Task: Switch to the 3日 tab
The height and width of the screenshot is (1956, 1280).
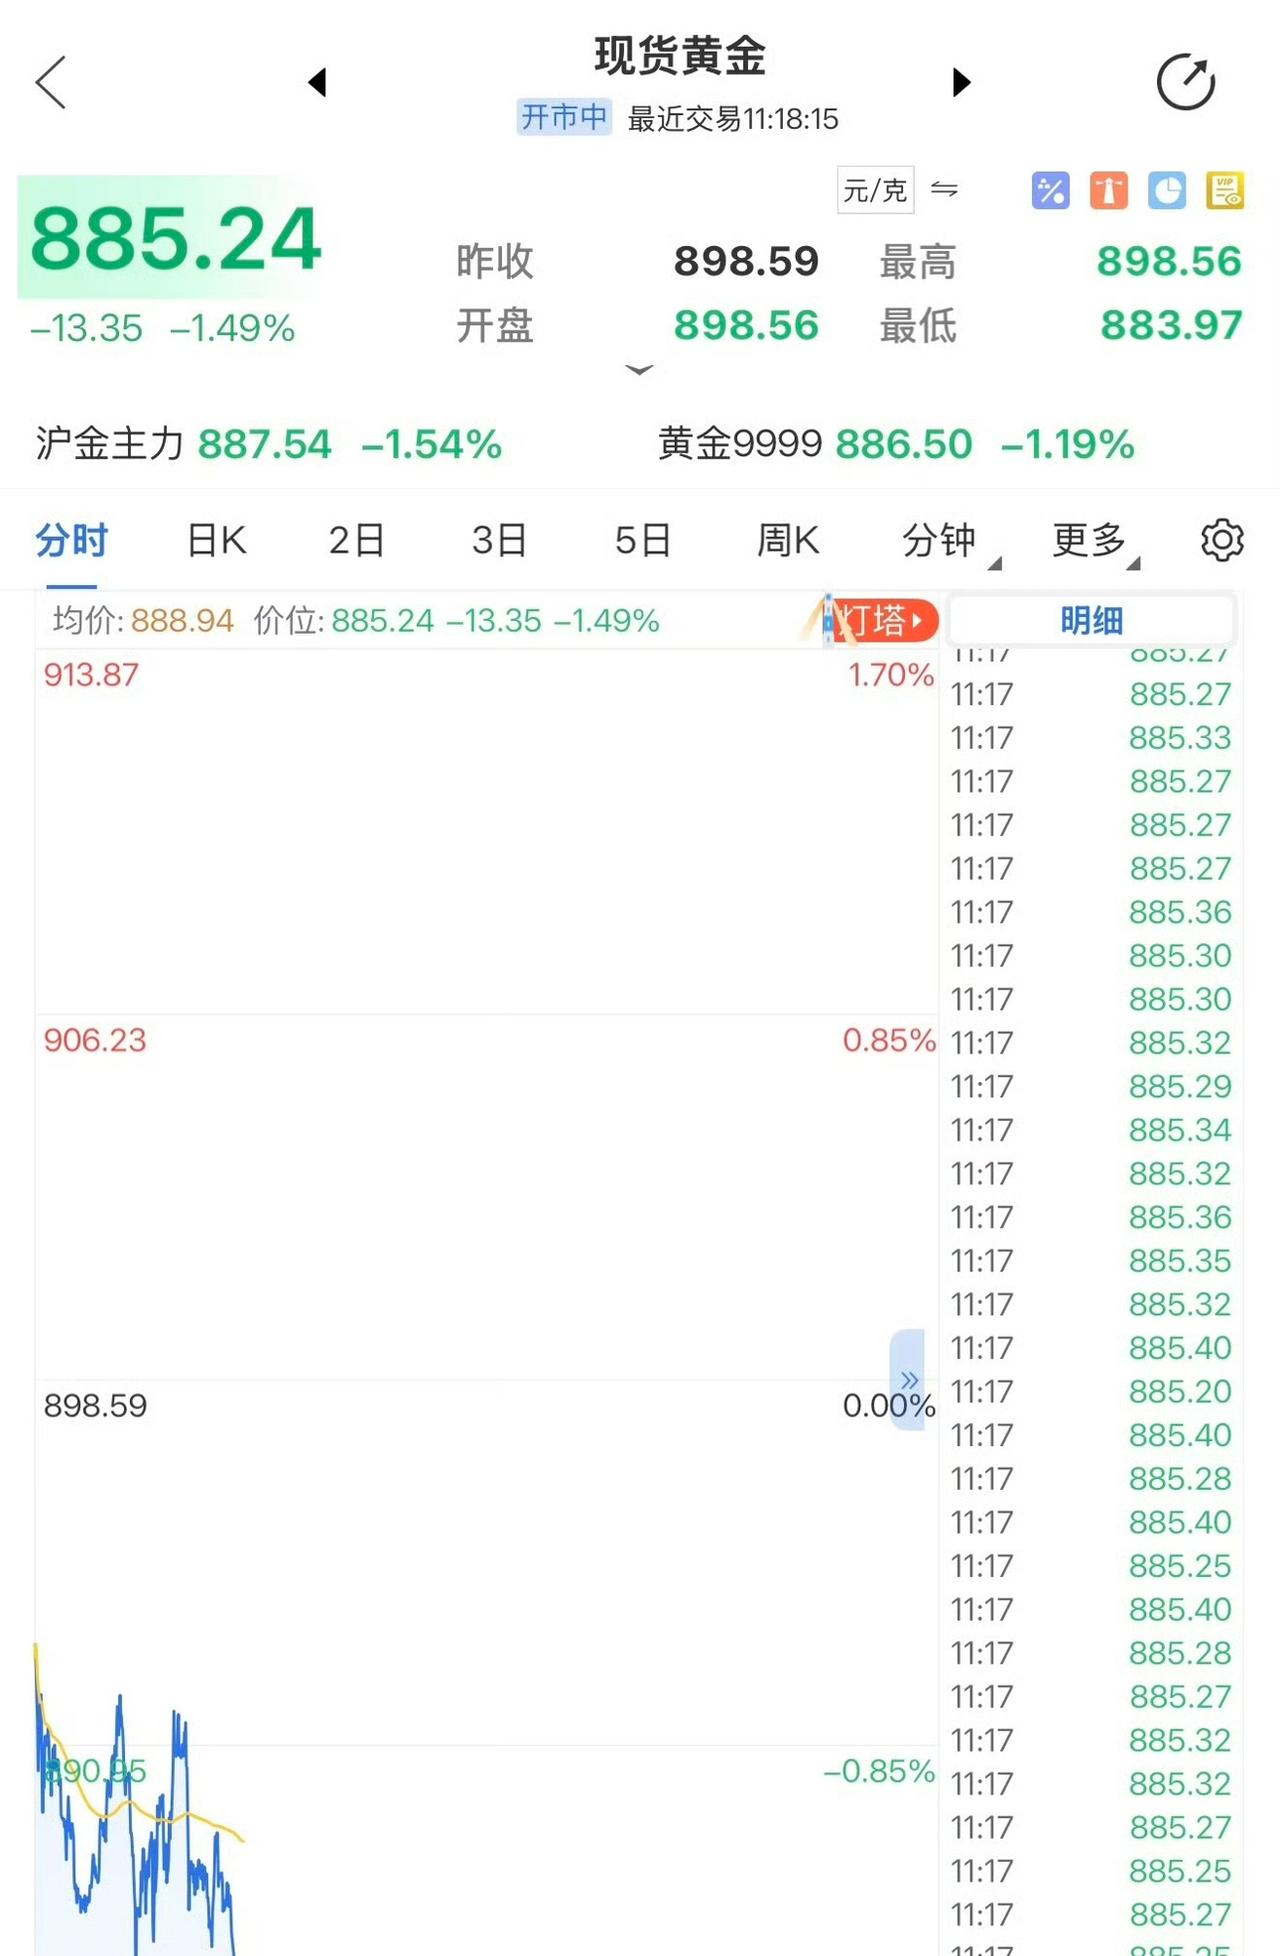Action: point(500,541)
